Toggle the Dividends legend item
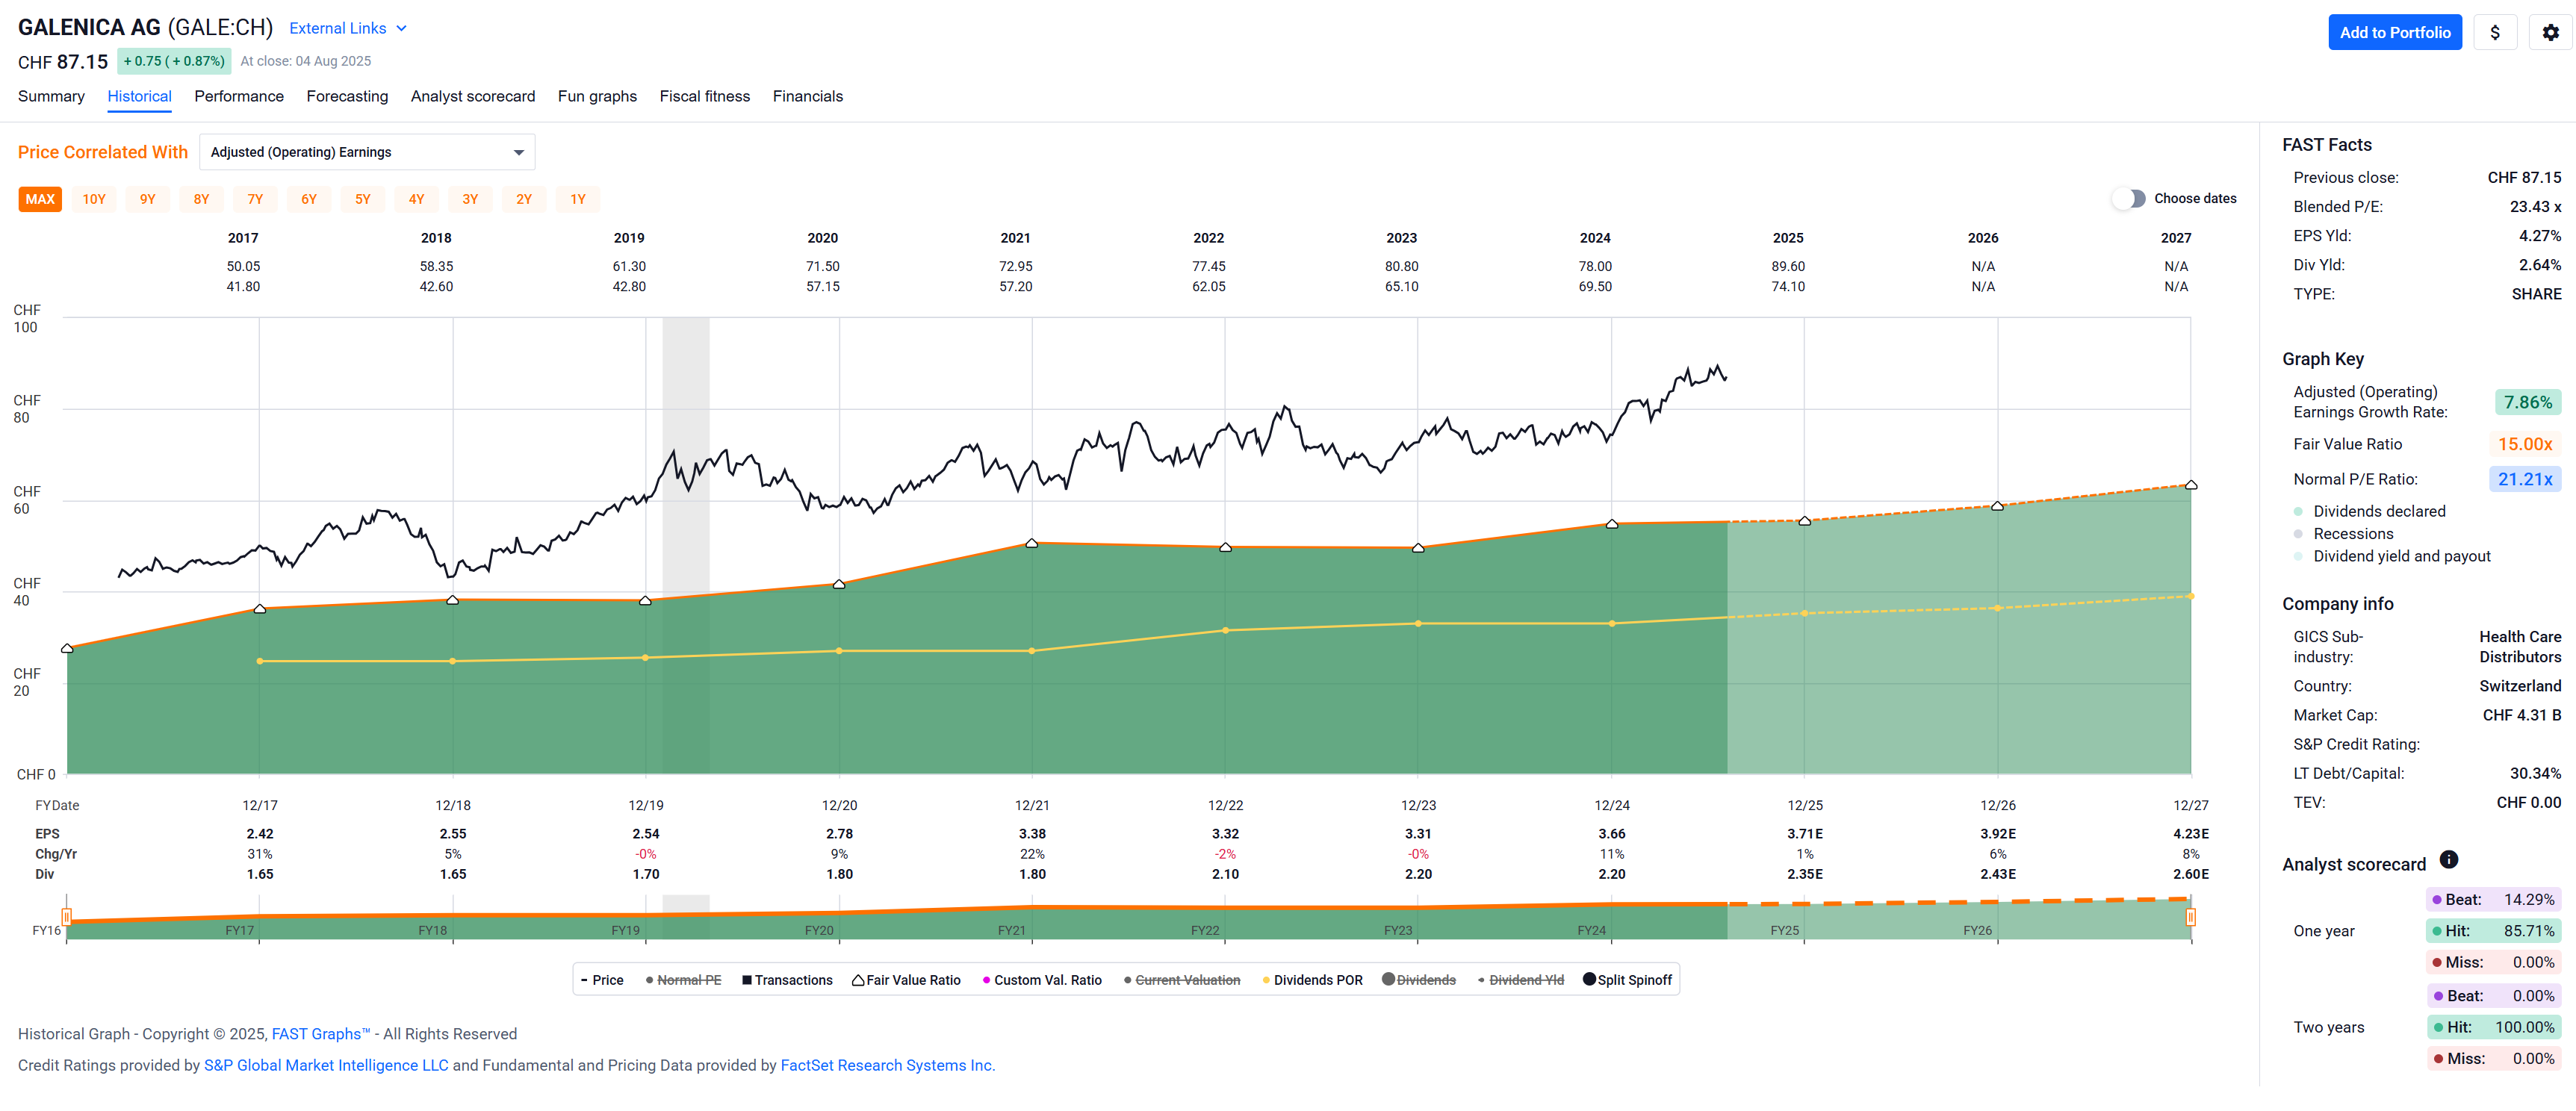Viewport: 2576px width, 1111px height. click(x=1419, y=980)
